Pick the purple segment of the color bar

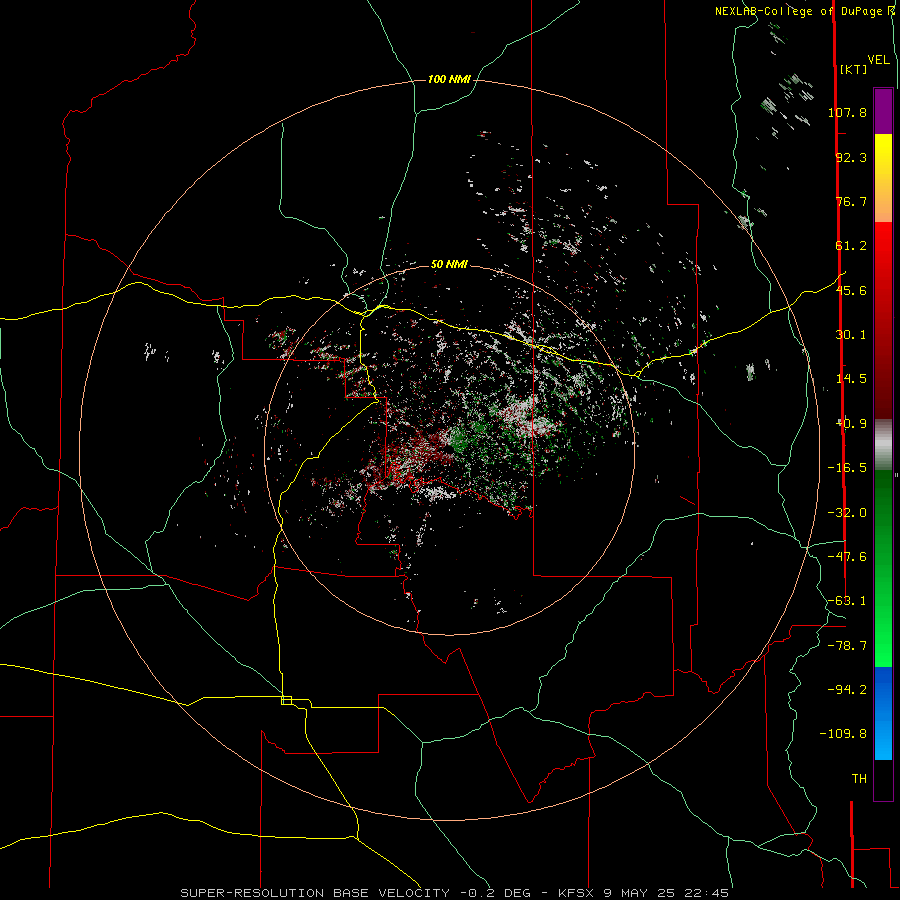click(x=883, y=111)
